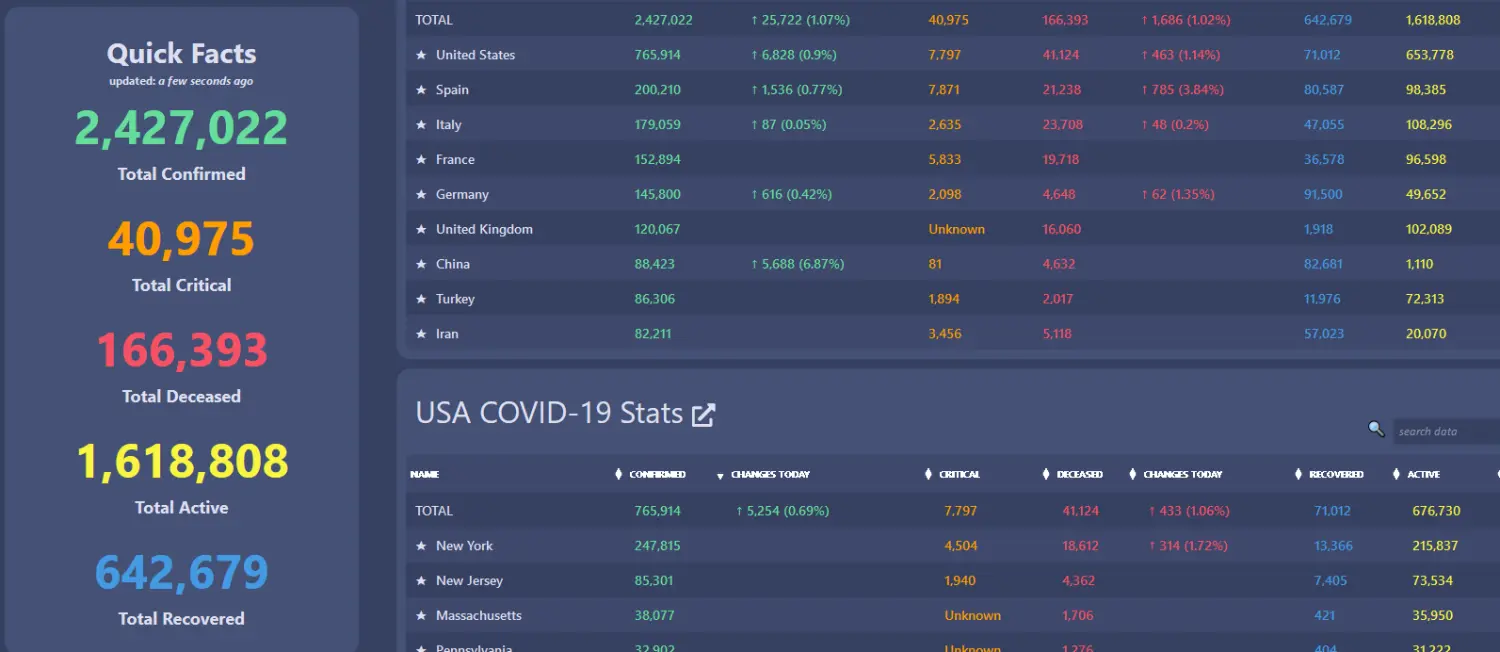Click the star icon next to Spain

pyautogui.click(x=421, y=90)
